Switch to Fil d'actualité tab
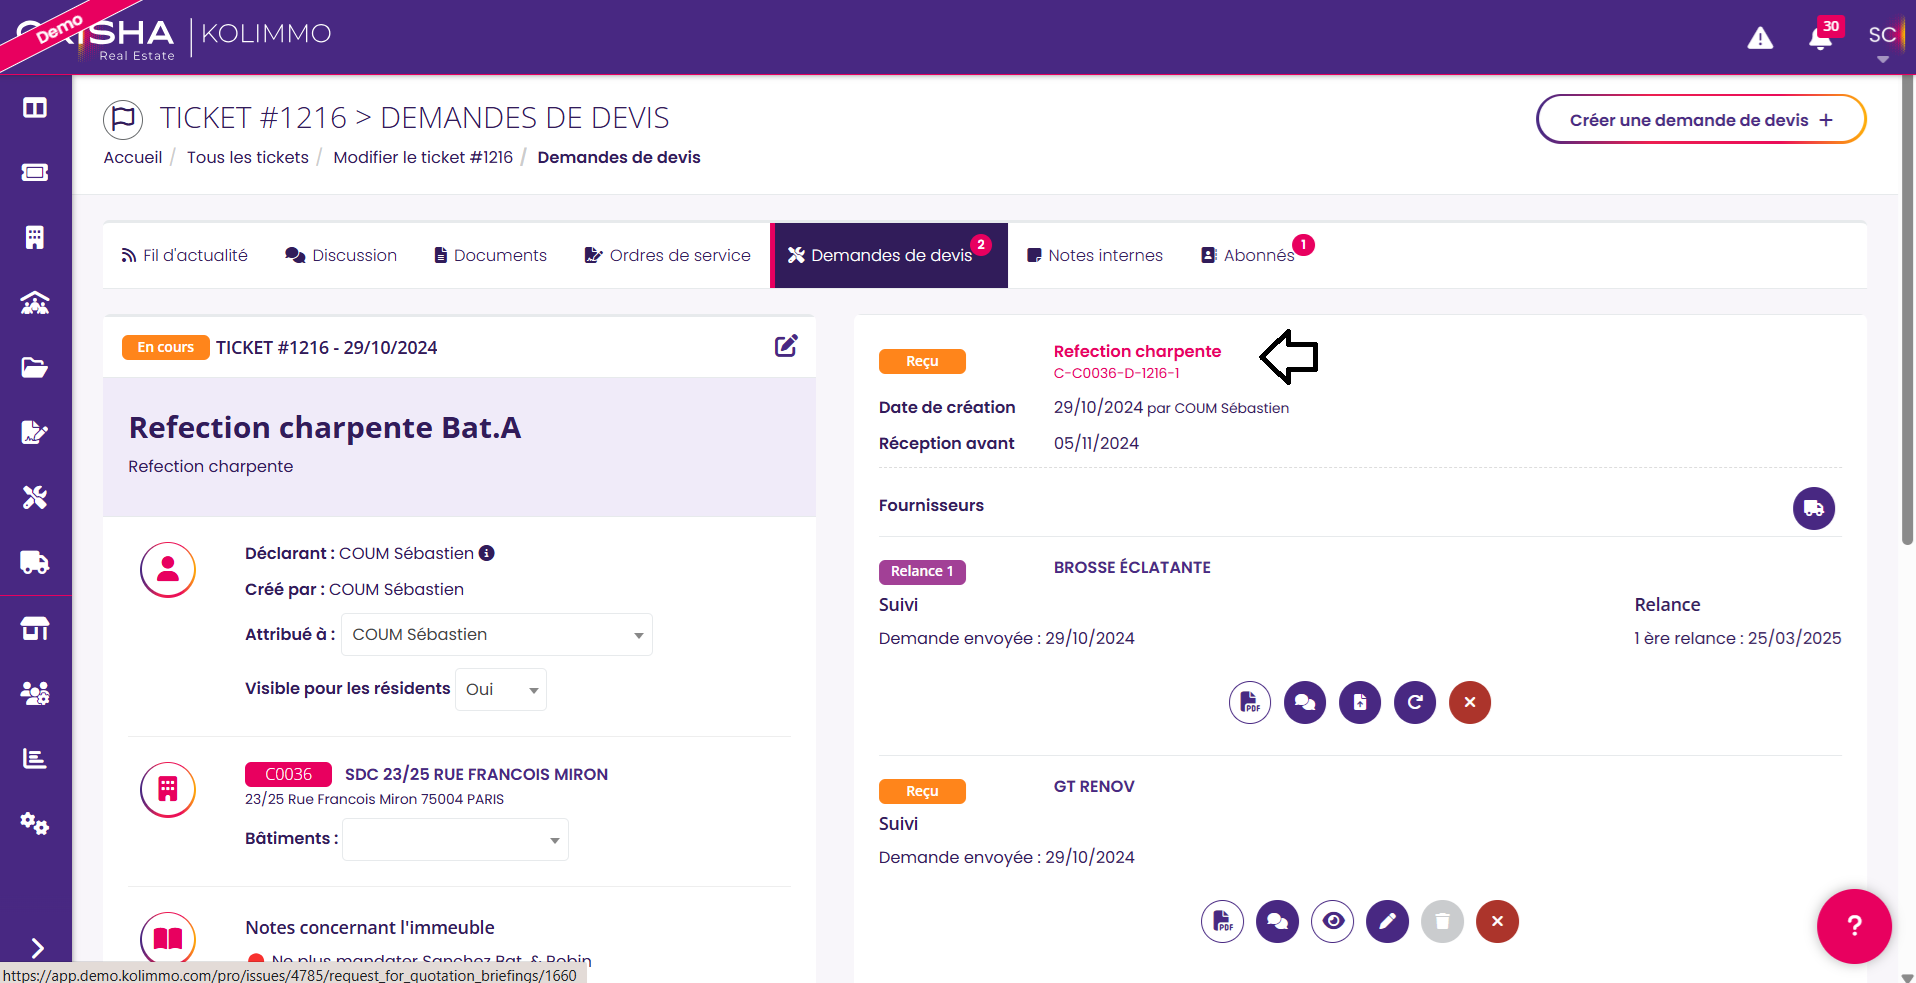Image resolution: width=1916 pixels, height=983 pixels. [185, 255]
